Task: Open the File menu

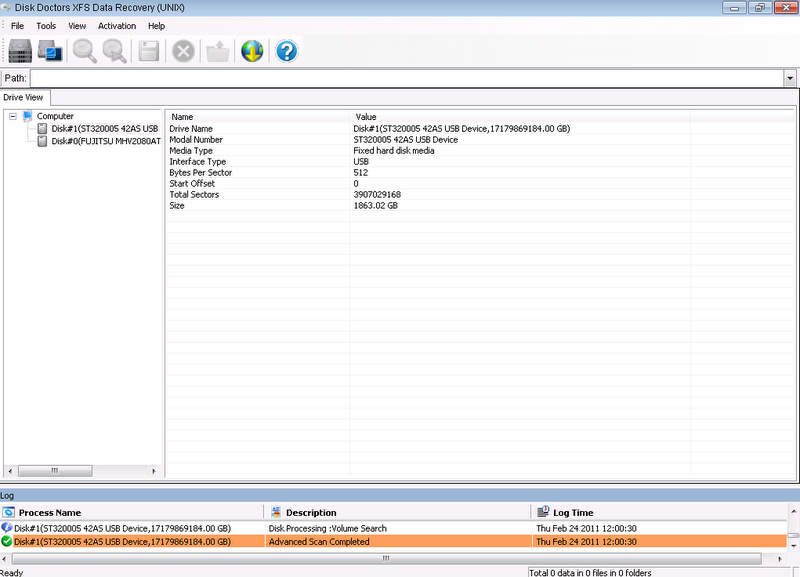Action: (x=17, y=26)
